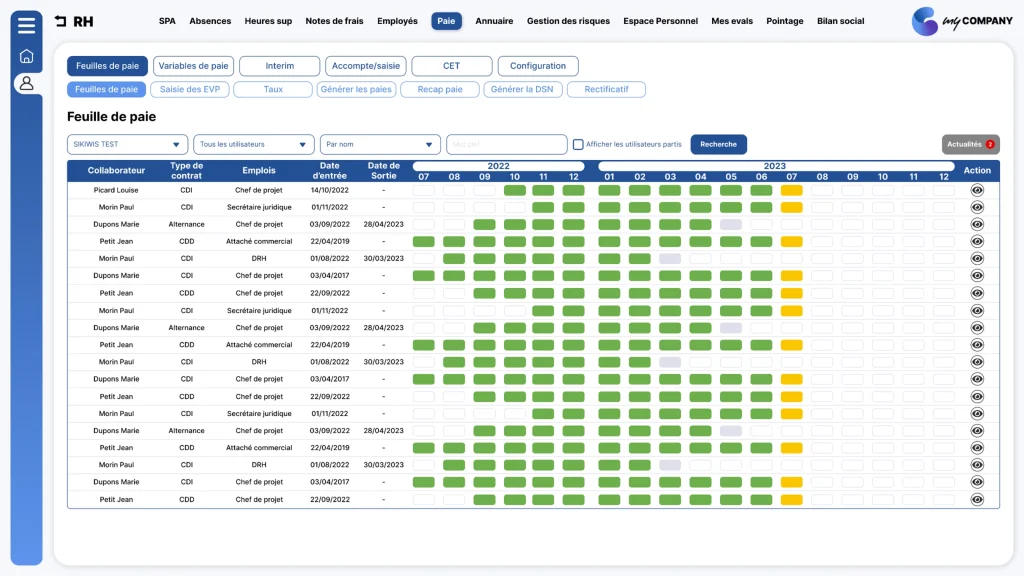Click the Recherche button
This screenshot has height=576, width=1024.
(x=718, y=144)
